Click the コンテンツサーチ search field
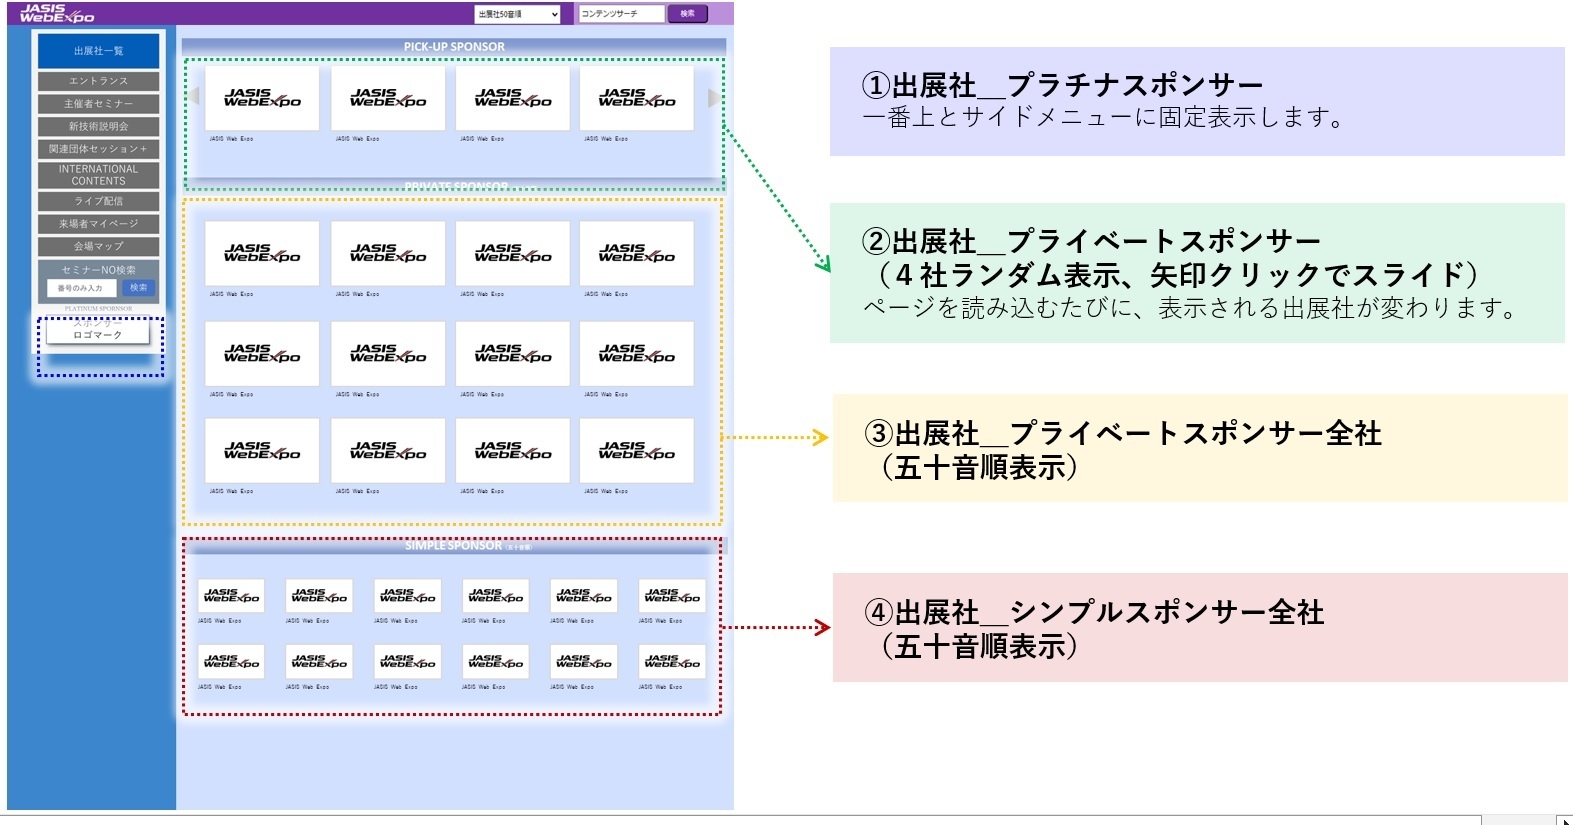 click(621, 14)
